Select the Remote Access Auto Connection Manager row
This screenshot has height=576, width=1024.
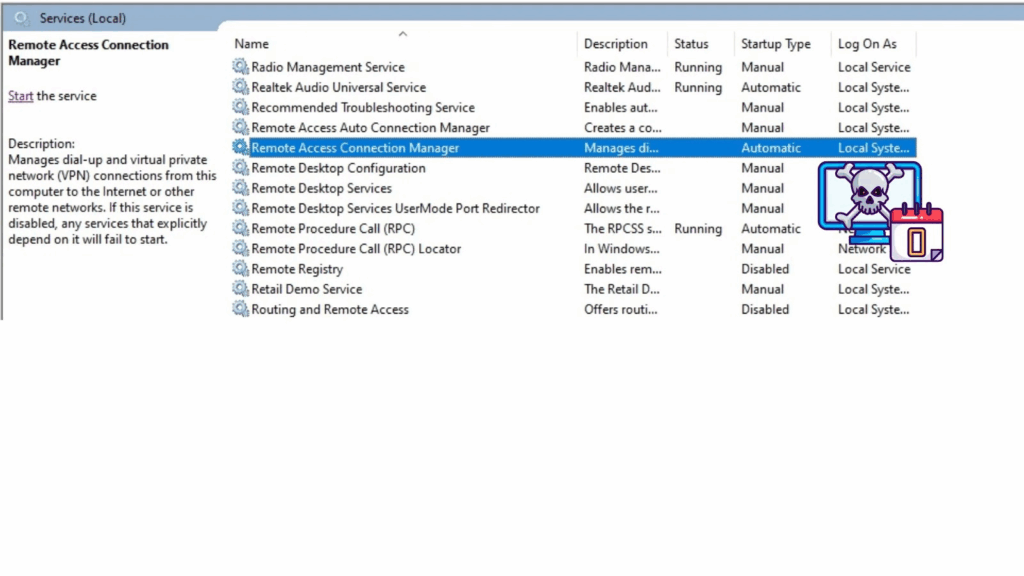coord(370,128)
